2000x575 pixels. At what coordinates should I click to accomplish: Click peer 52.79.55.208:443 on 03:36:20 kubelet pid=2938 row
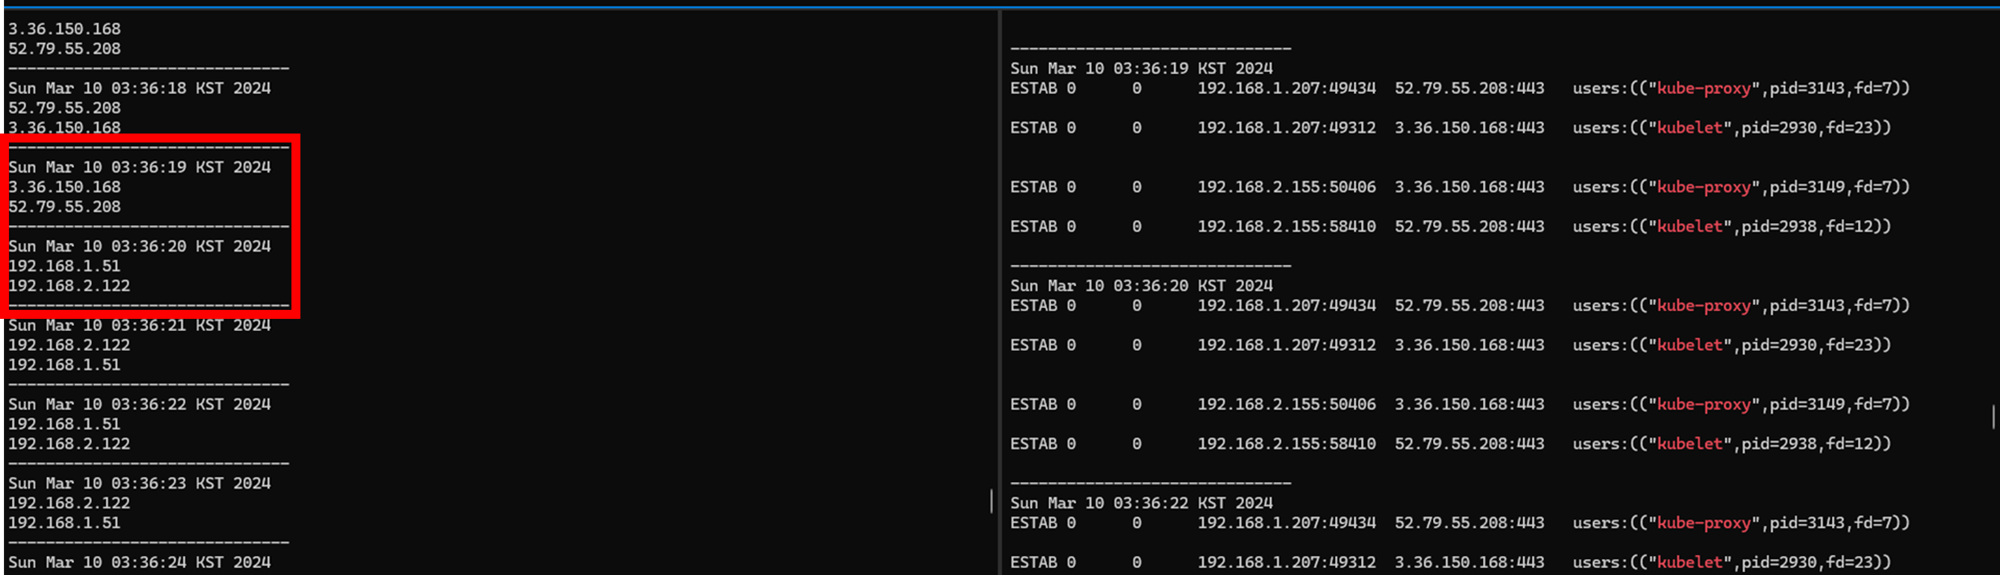tap(1470, 444)
